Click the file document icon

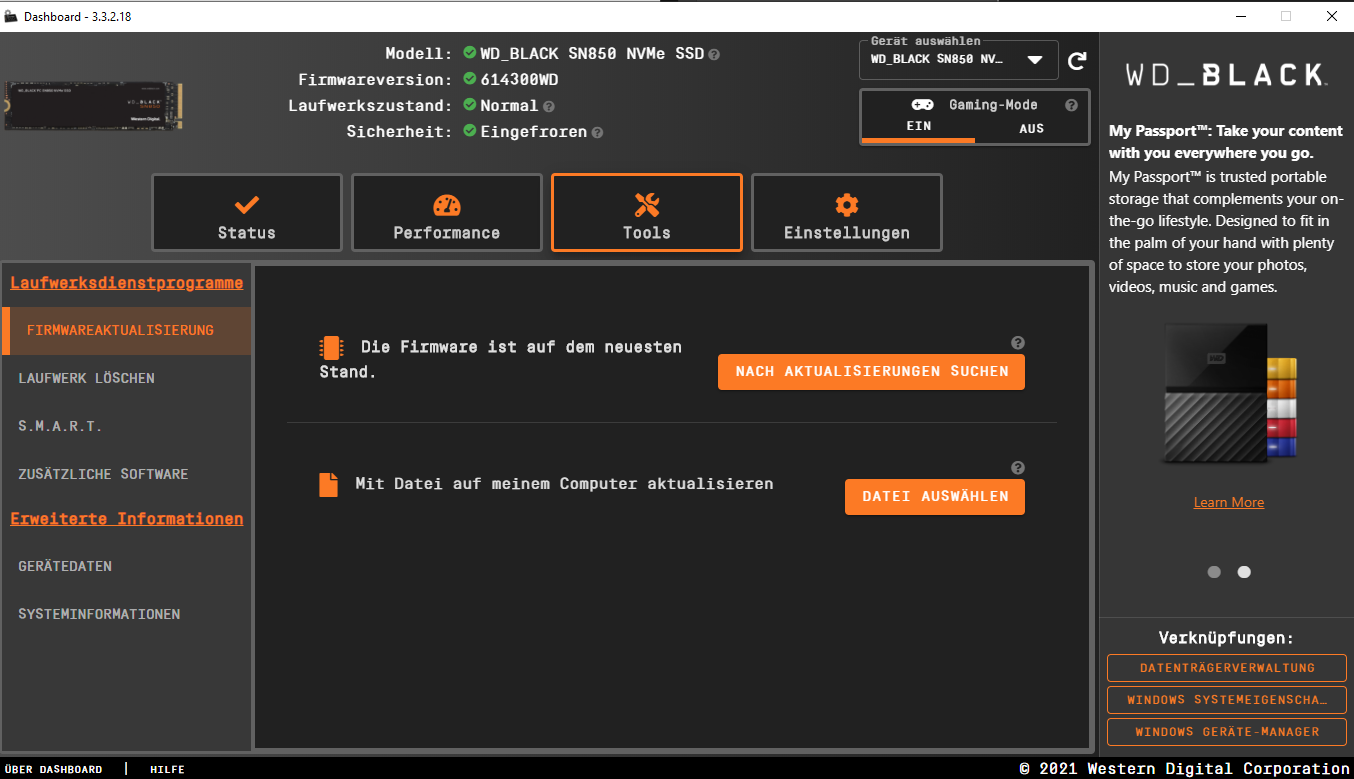[x=328, y=485]
